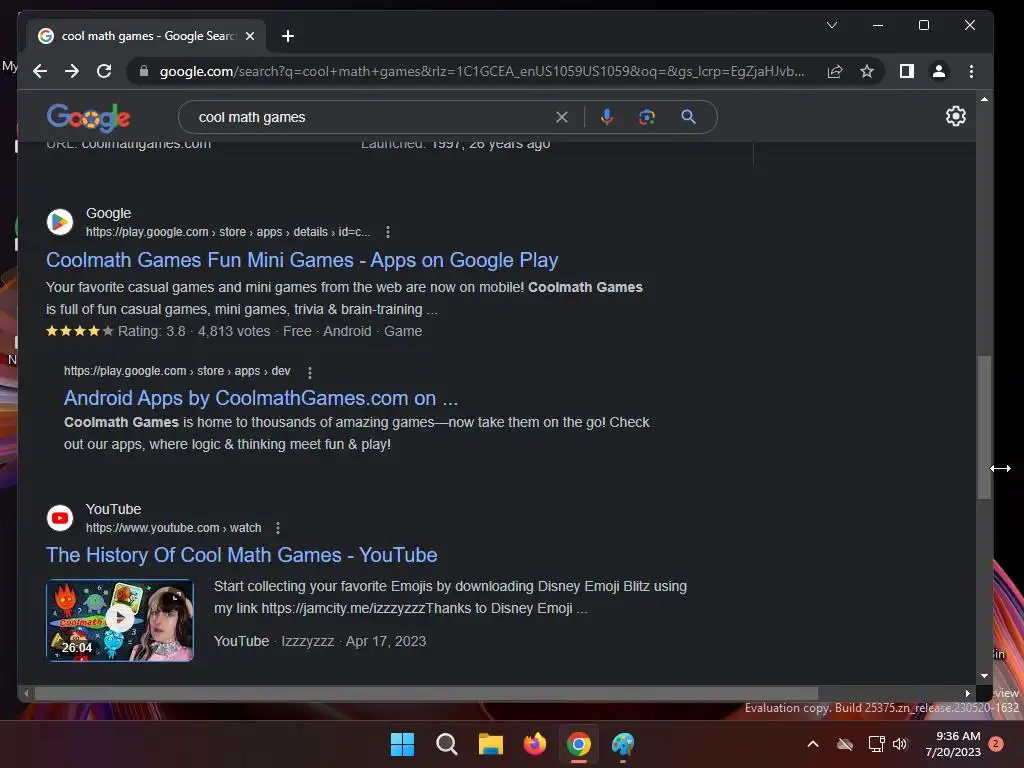Open Chrome profile menu
Image resolution: width=1024 pixels, height=768 pixels.
click(x=938, y=71)
